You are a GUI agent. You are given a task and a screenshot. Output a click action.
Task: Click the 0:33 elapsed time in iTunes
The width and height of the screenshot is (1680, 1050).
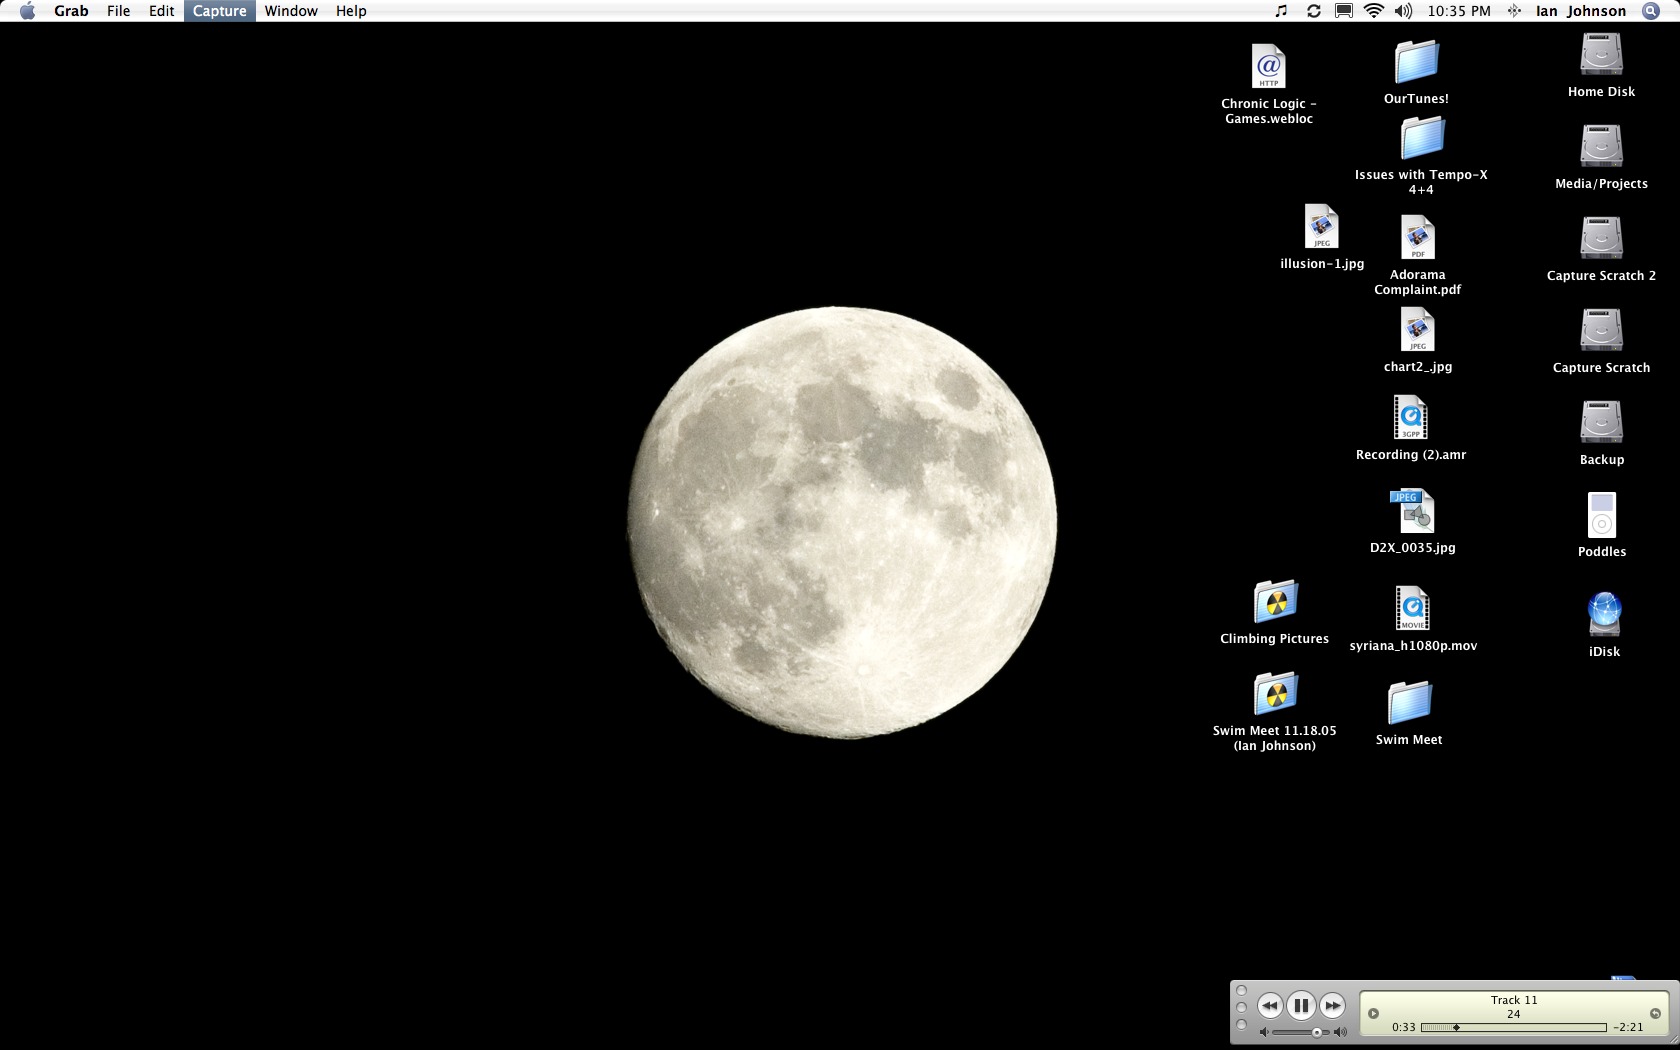[1404, 1027]
